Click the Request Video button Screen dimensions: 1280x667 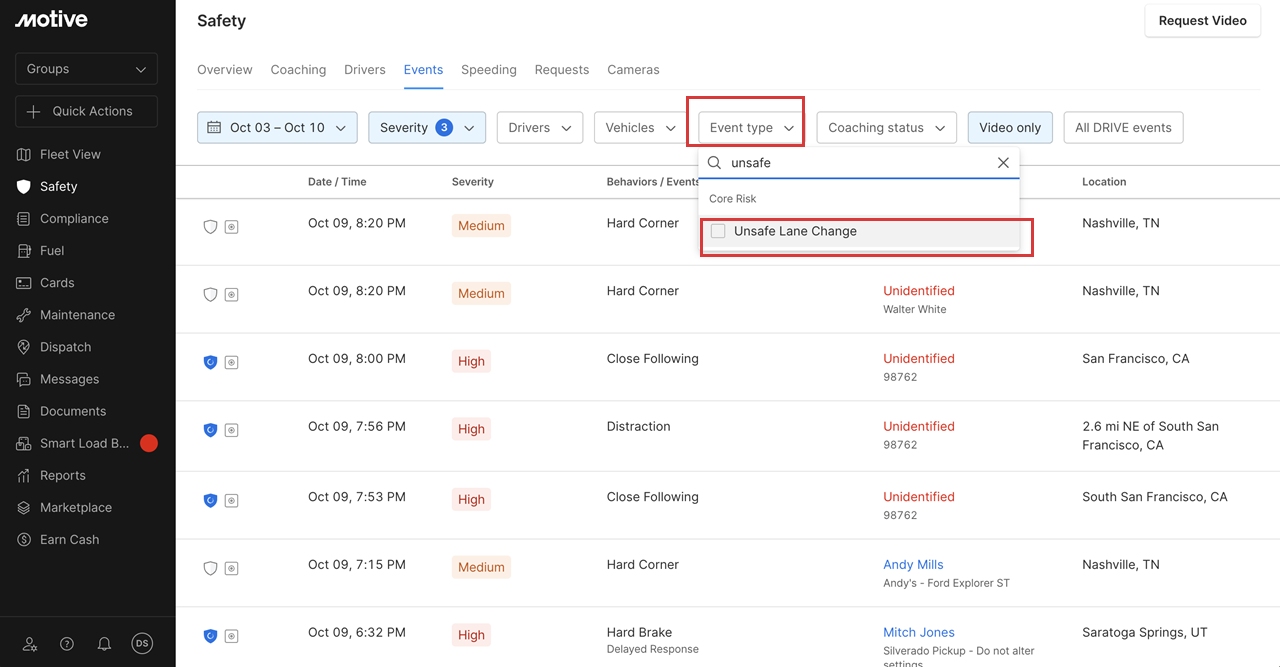point(1202,20)
